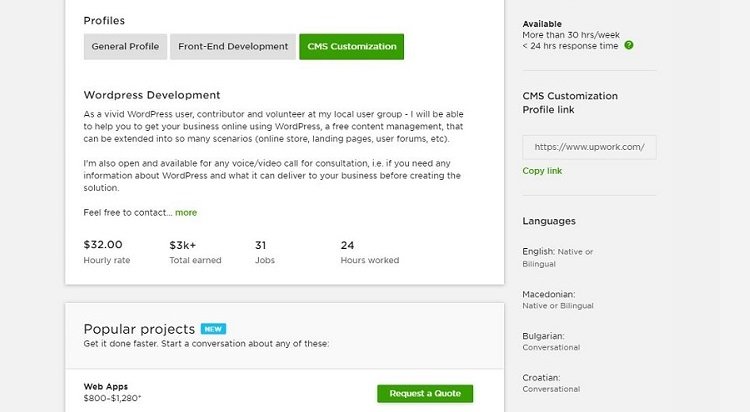Click the '$800-$1,280' price range
This screenshot has height=412, width=750.
tap(112, 398)
